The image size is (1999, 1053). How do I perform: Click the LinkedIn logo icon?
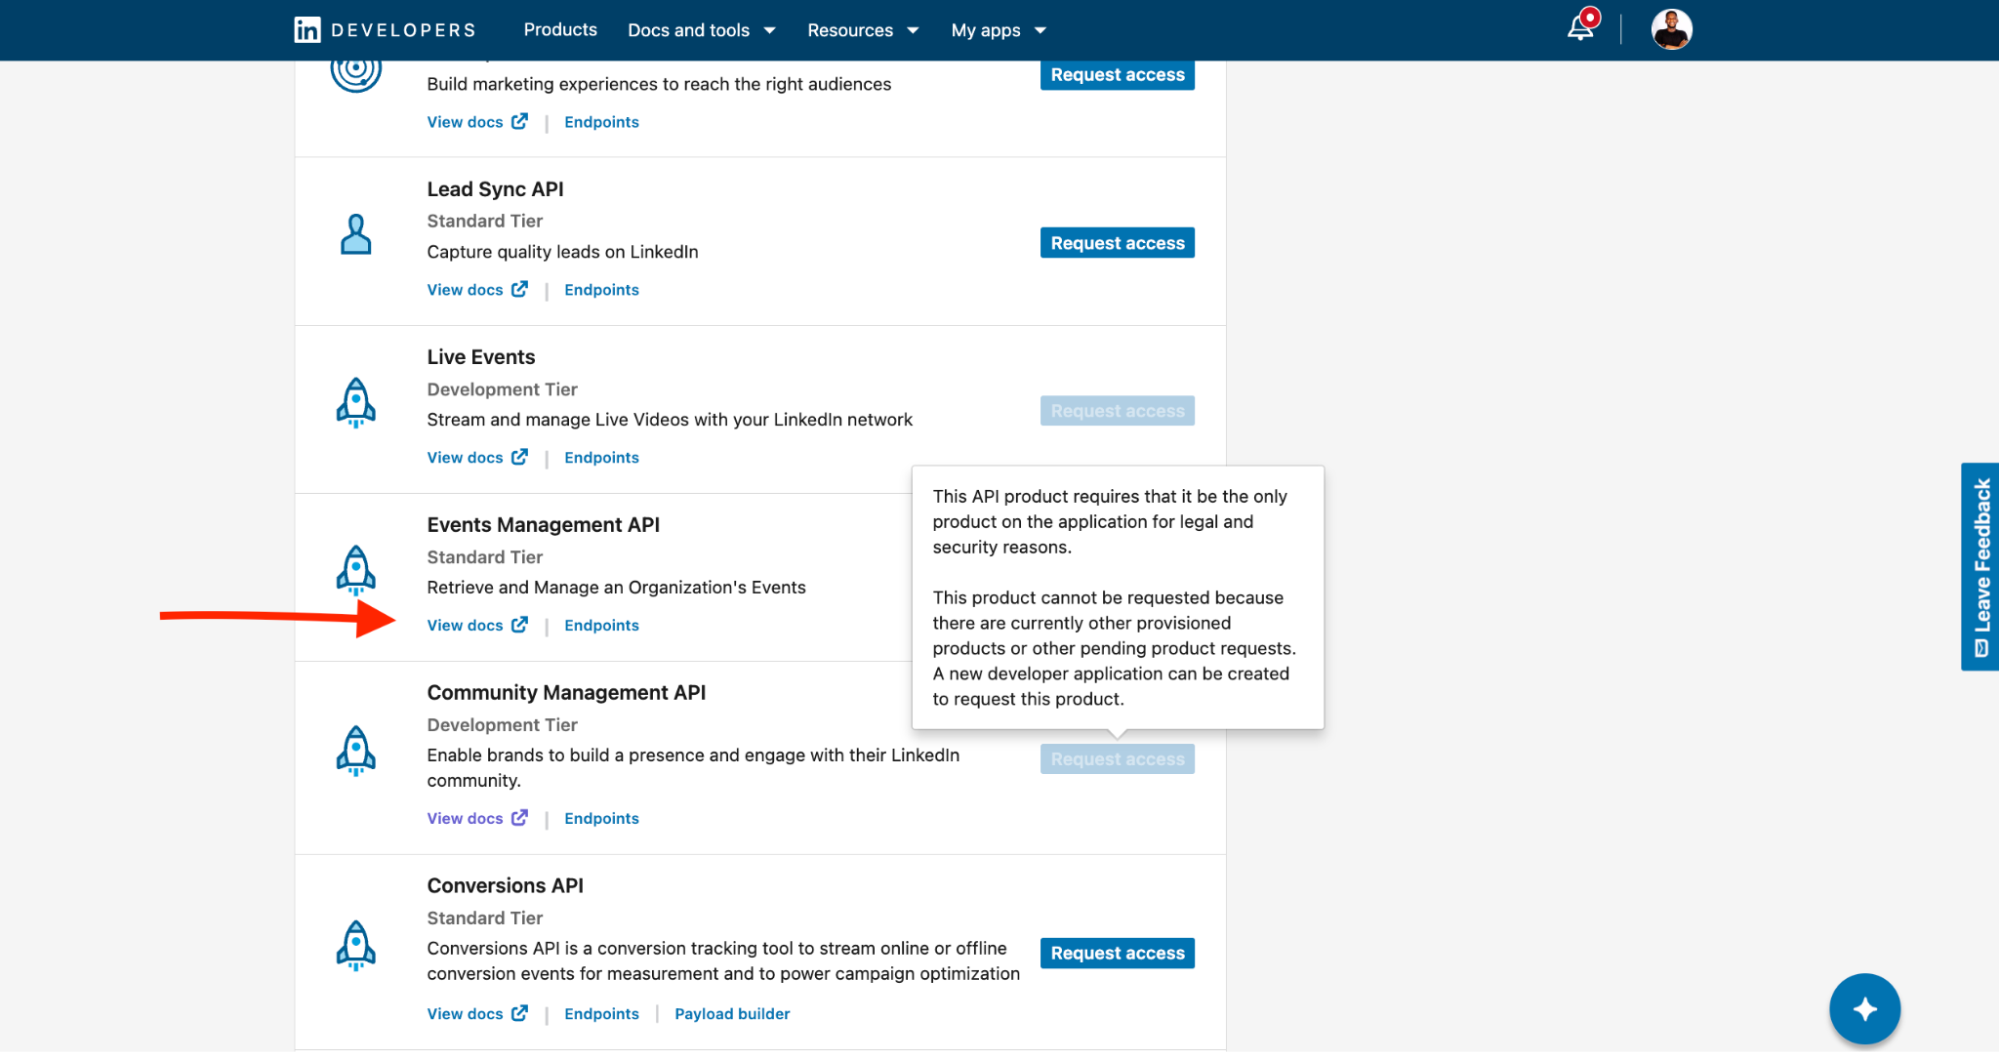point(307,30)
